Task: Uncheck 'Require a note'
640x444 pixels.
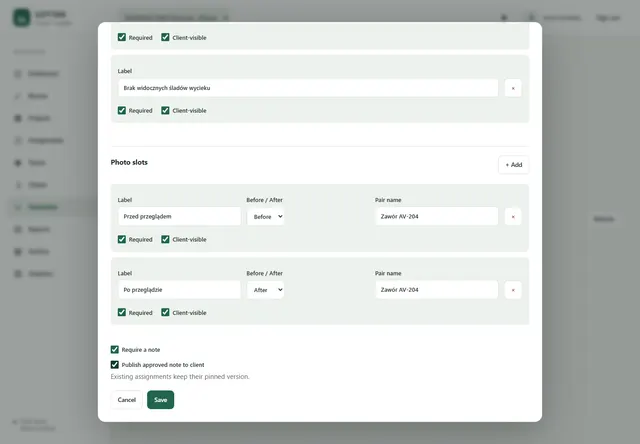Action: click(x=115, y=349)
